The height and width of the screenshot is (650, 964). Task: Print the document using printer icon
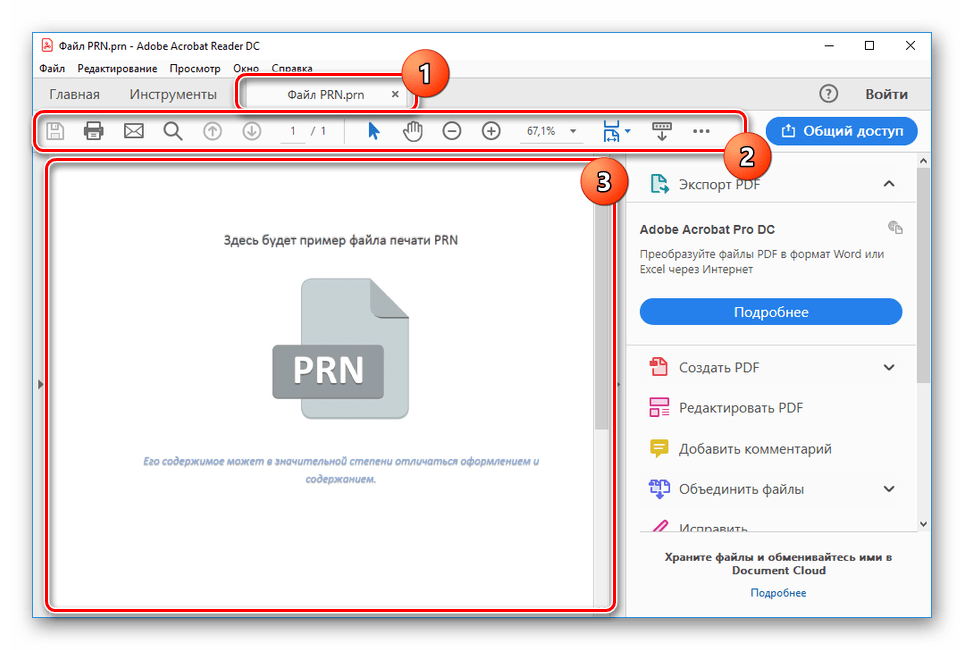tap(93, 131)
